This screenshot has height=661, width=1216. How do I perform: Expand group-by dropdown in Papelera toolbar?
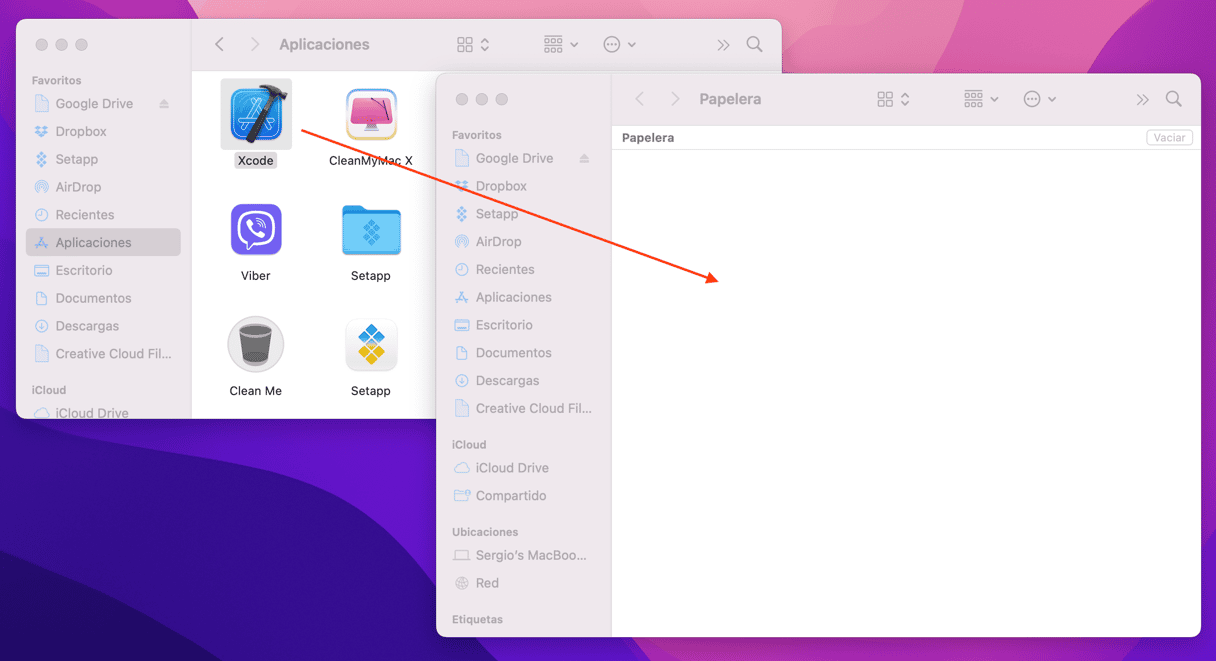coord(981,99)
